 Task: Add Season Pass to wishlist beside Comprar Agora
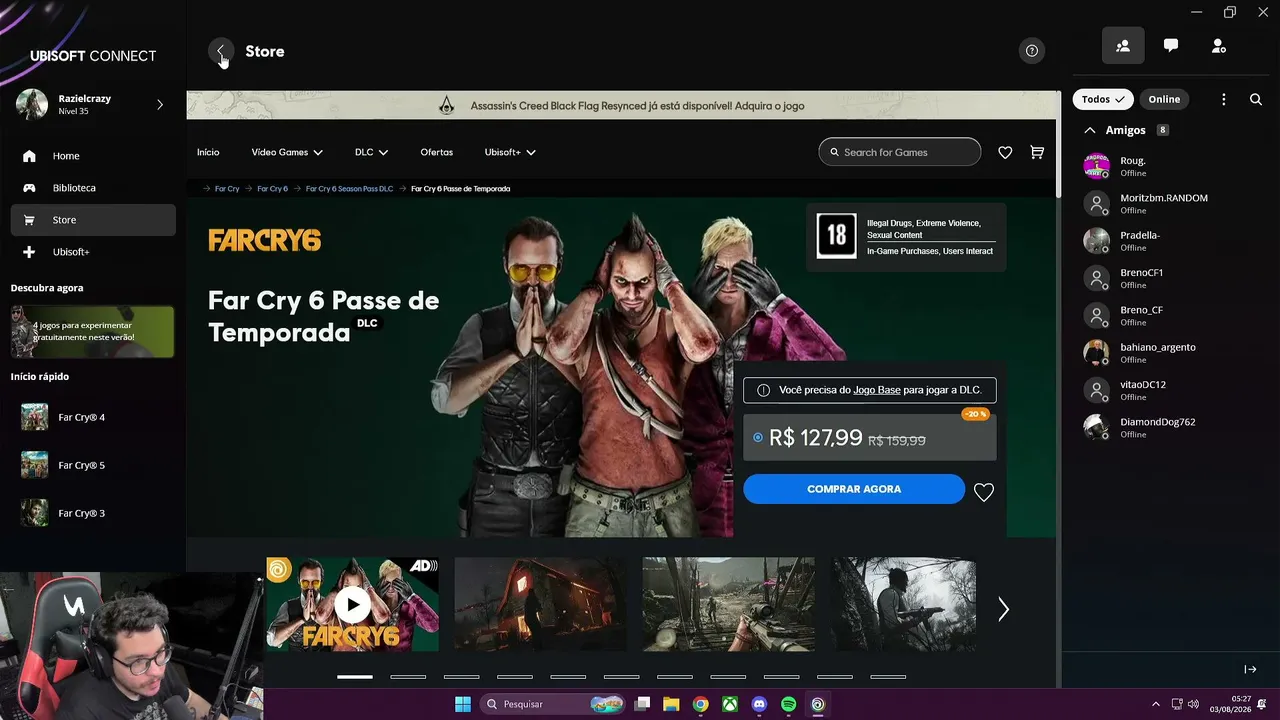984,492
